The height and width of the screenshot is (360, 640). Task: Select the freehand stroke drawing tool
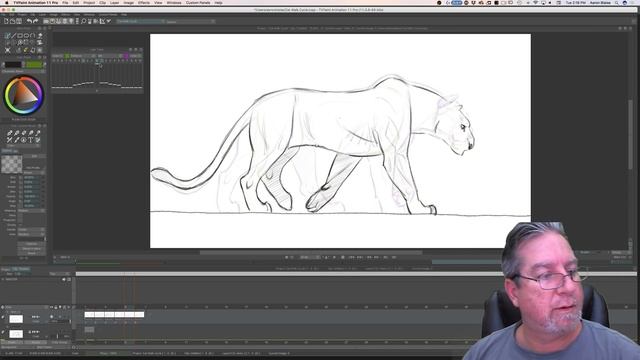(x=8, y=36)
